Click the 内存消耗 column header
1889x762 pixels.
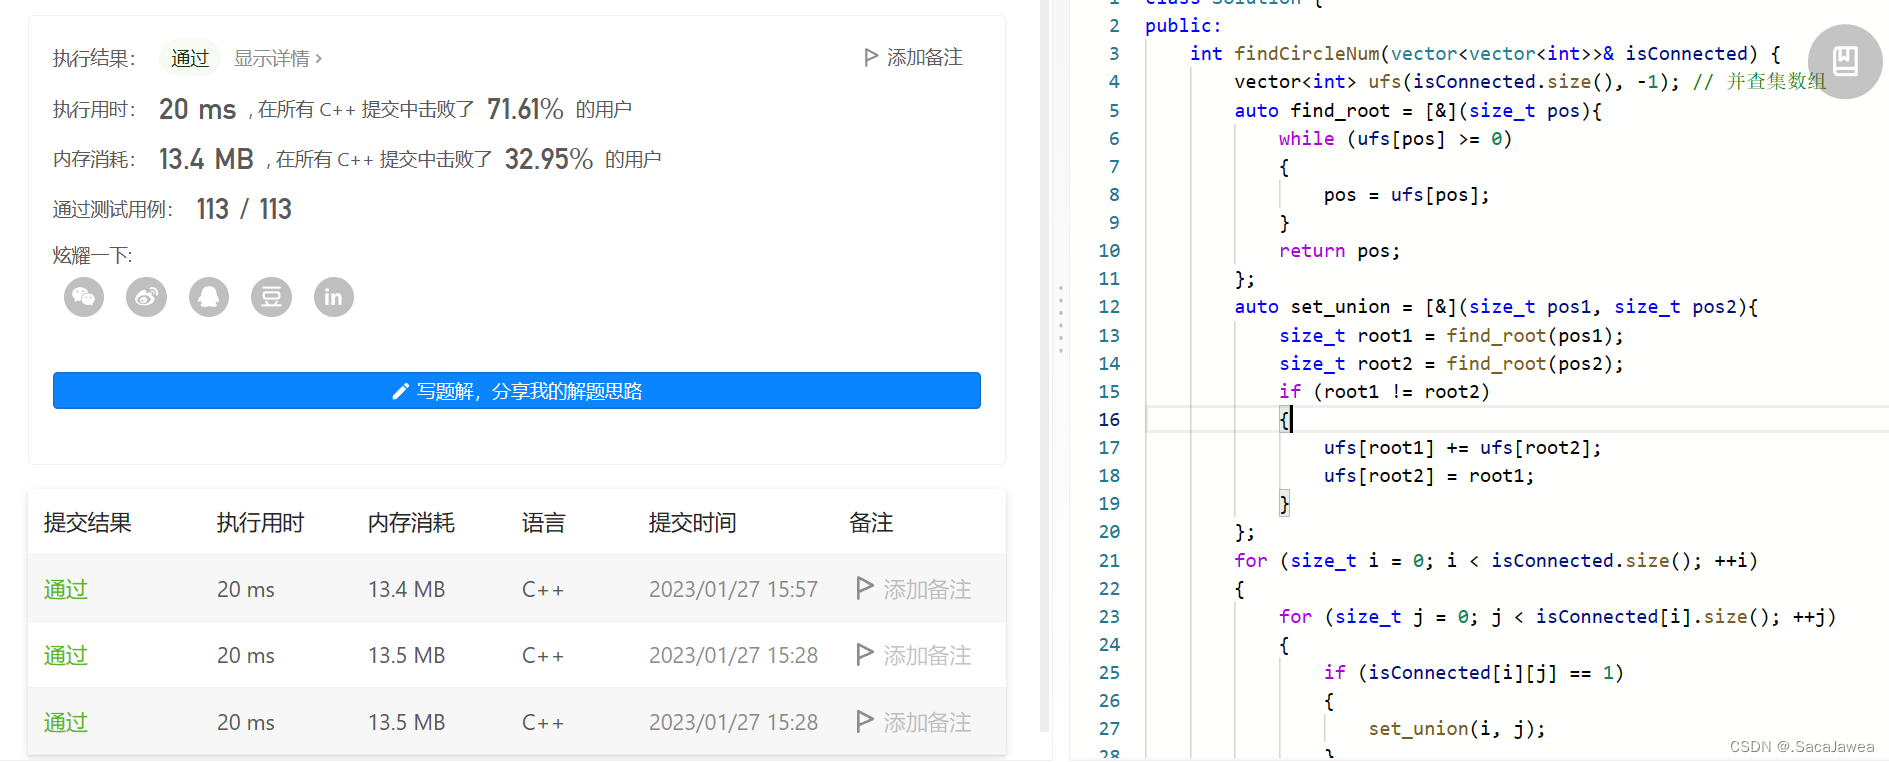[x=411, y=523]
